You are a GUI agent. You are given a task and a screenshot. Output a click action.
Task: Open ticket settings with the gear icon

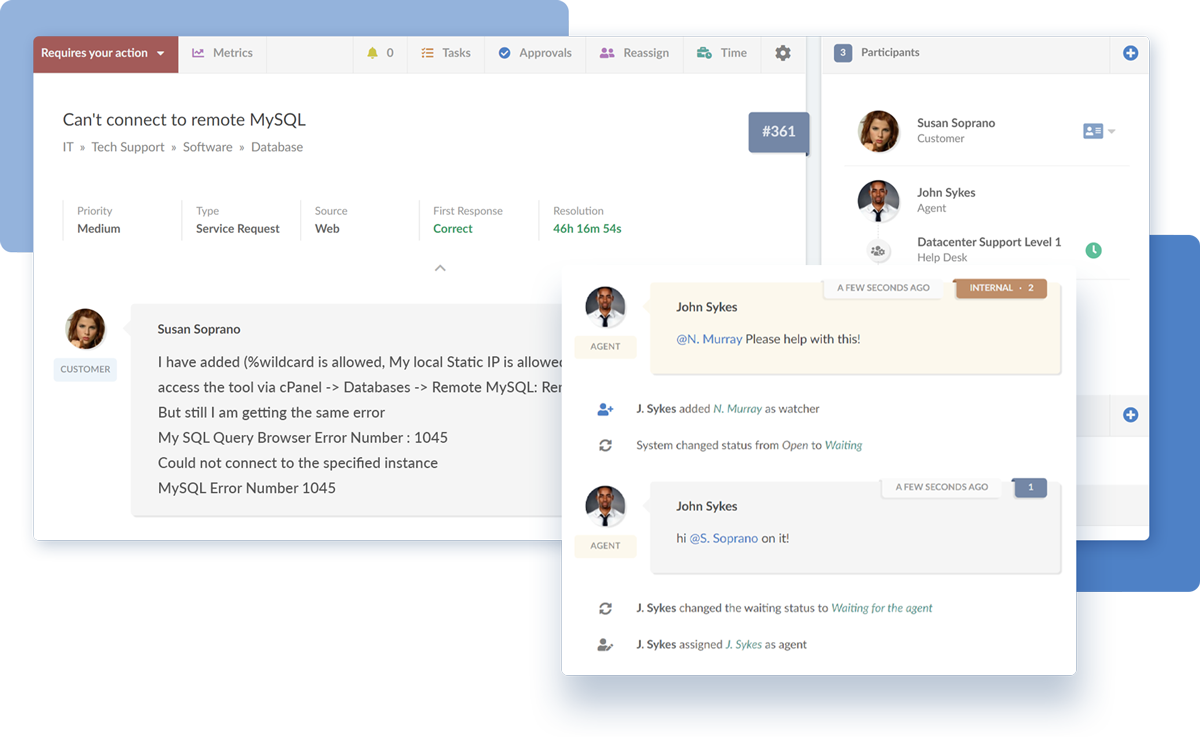pyautogui.click(x=782, y=54)
